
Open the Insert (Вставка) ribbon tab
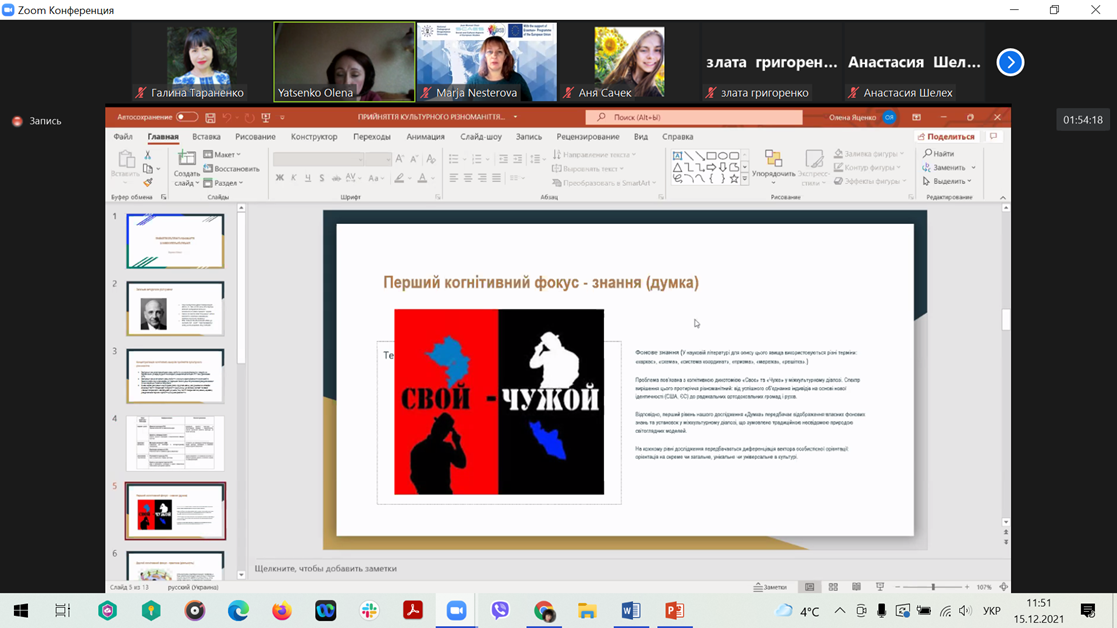coord(206,137)
